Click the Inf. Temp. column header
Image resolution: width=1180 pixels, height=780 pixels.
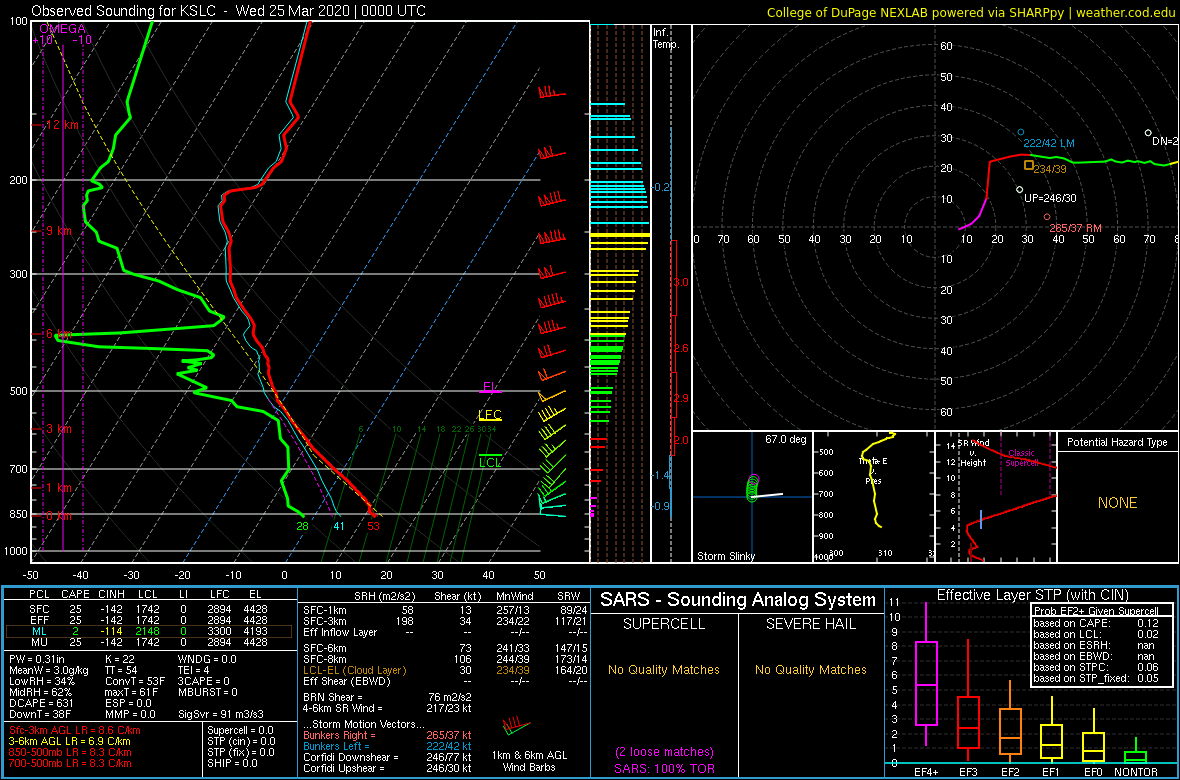[666, 38]
